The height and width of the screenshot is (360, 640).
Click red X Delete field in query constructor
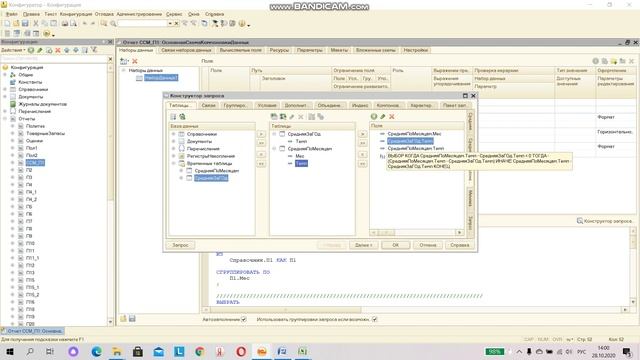(392, 117)
